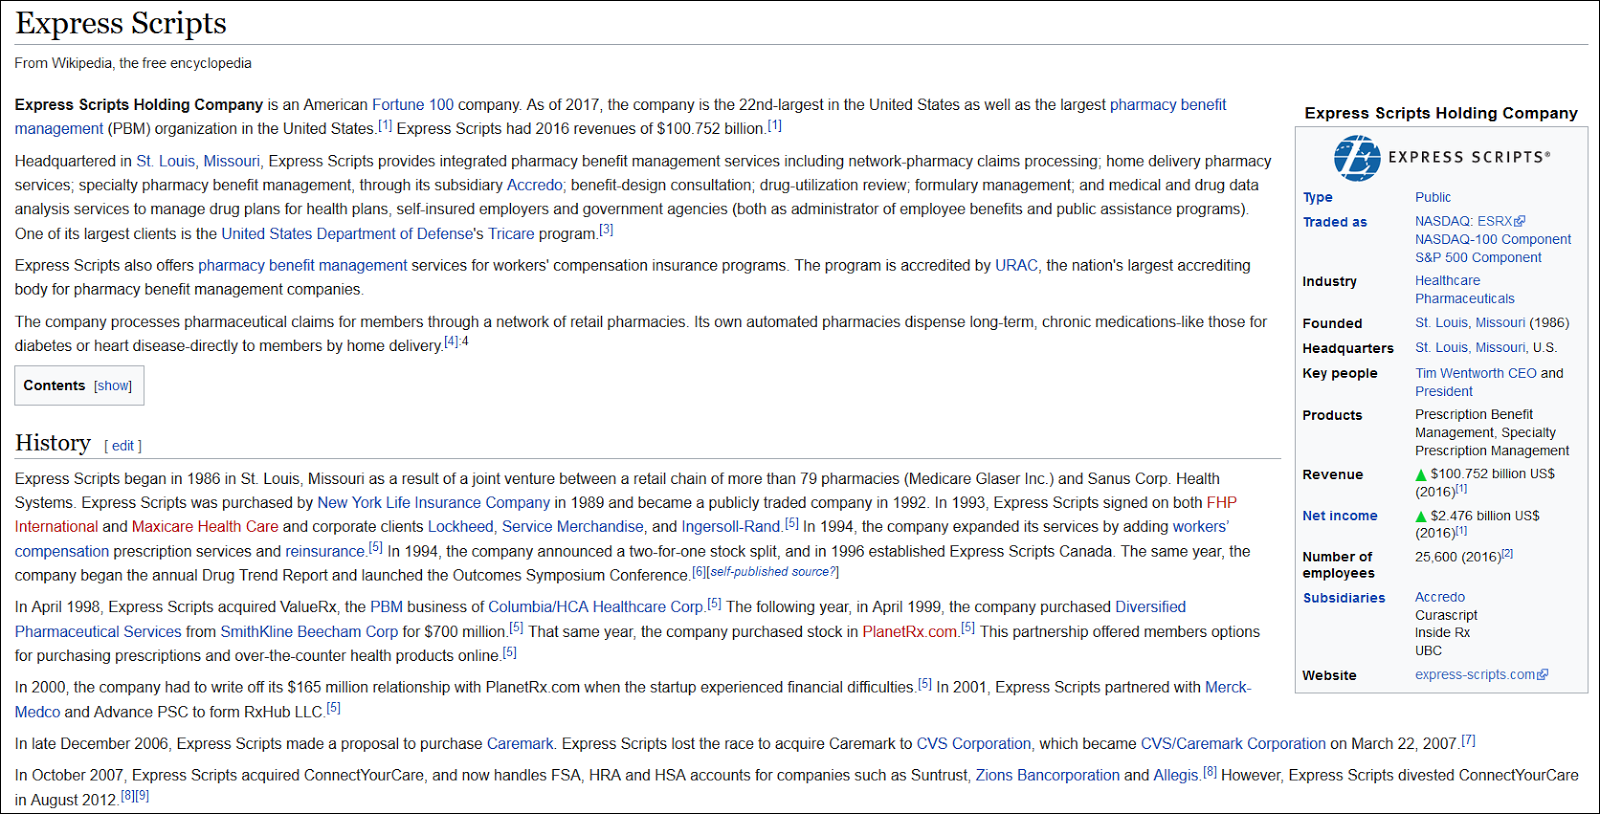Open New York Life Insurance Company link

click(x=434, y=503)
